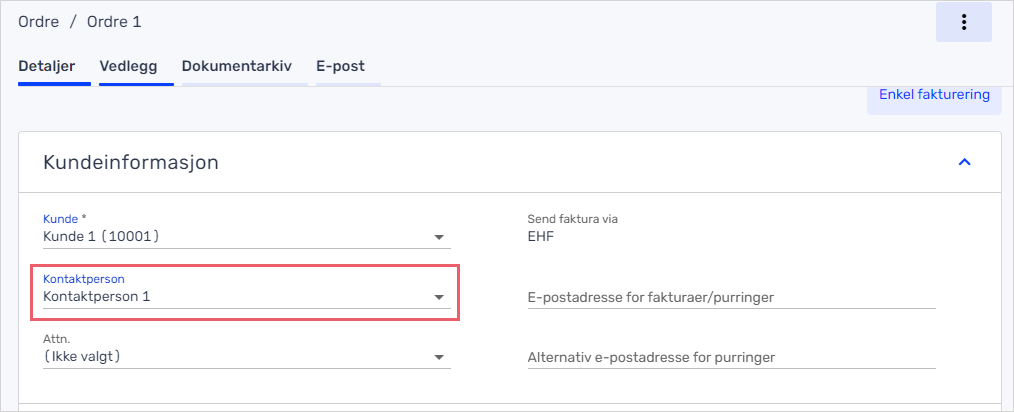The width and height of the screenshot is (1014, 412).
Task: Switch to the Detaljer tab
Action: 47,66
